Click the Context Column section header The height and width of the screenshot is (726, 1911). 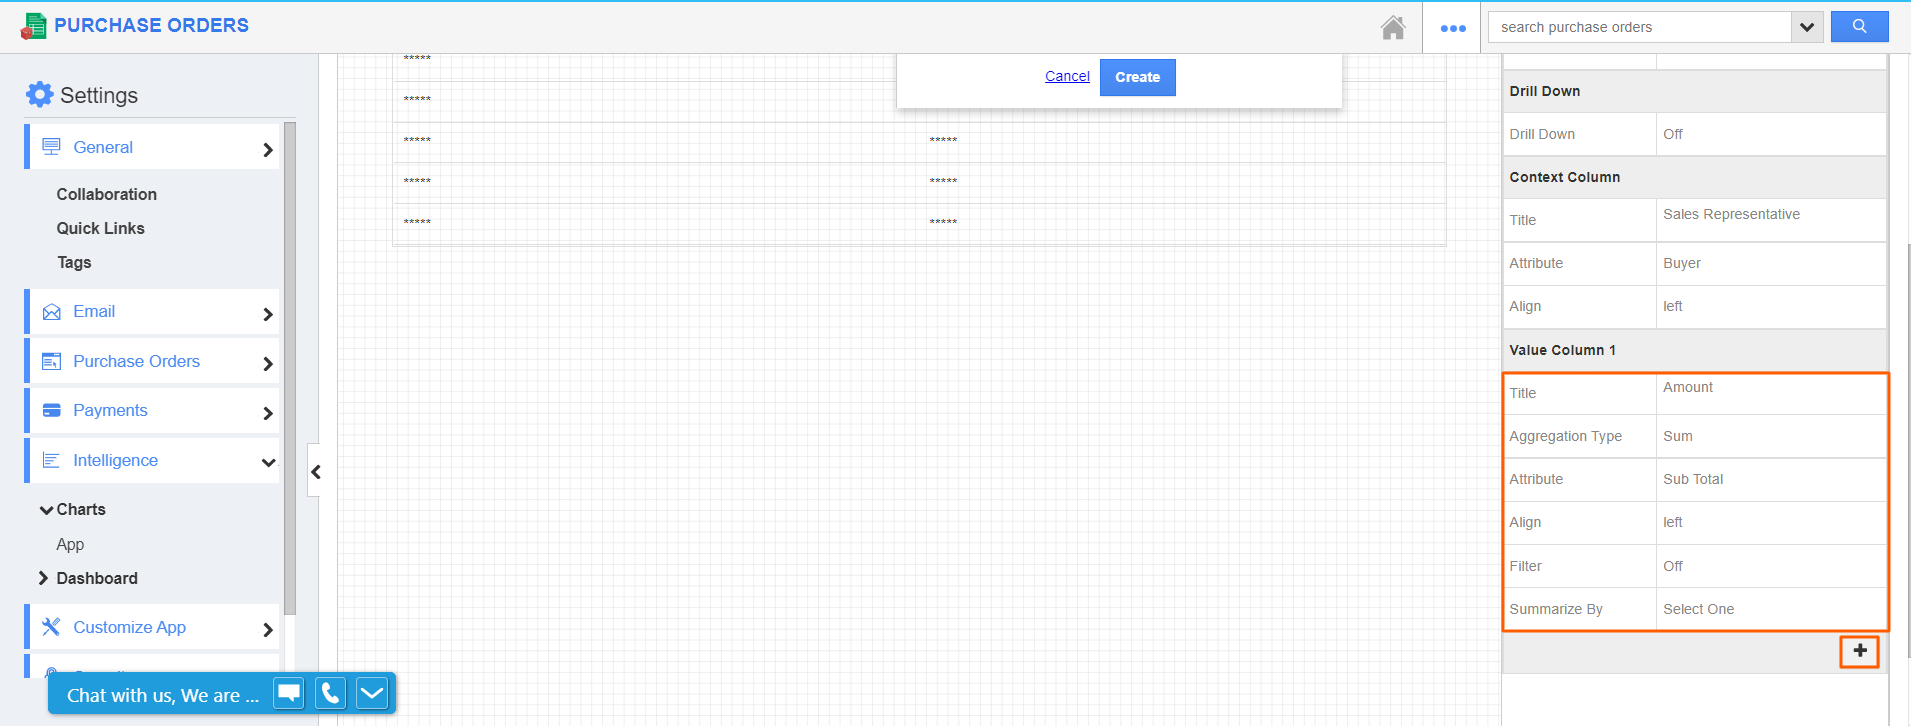click(1694, 177)
